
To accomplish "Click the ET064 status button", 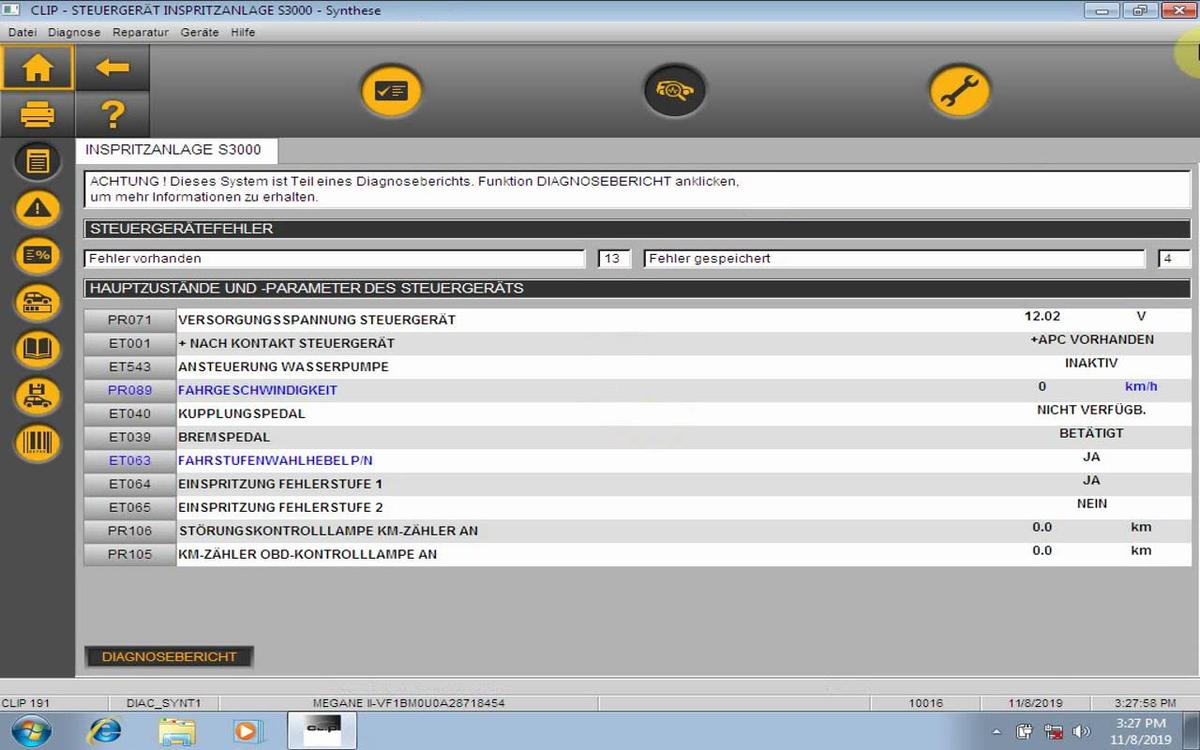I will click(x=130, y=484).
